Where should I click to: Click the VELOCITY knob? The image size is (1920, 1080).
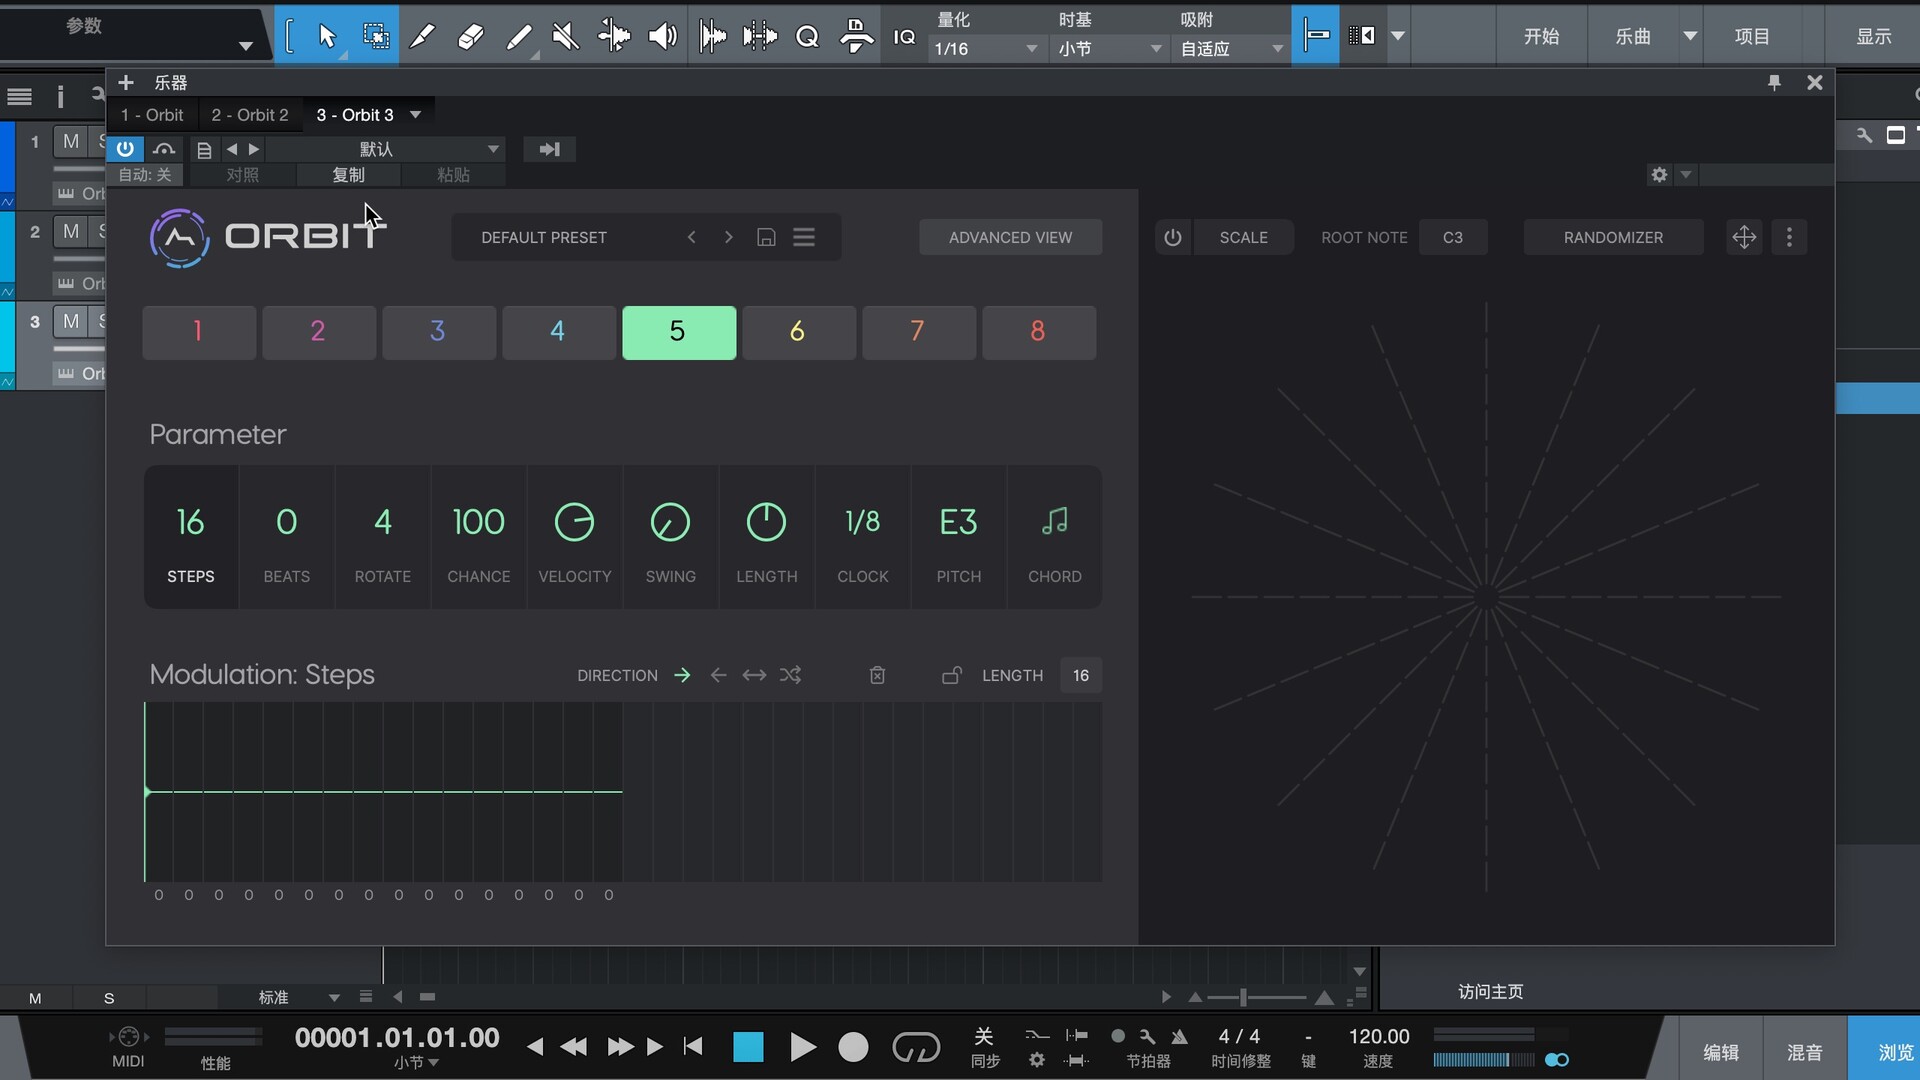pyautogui.click(x=574, y=522)
